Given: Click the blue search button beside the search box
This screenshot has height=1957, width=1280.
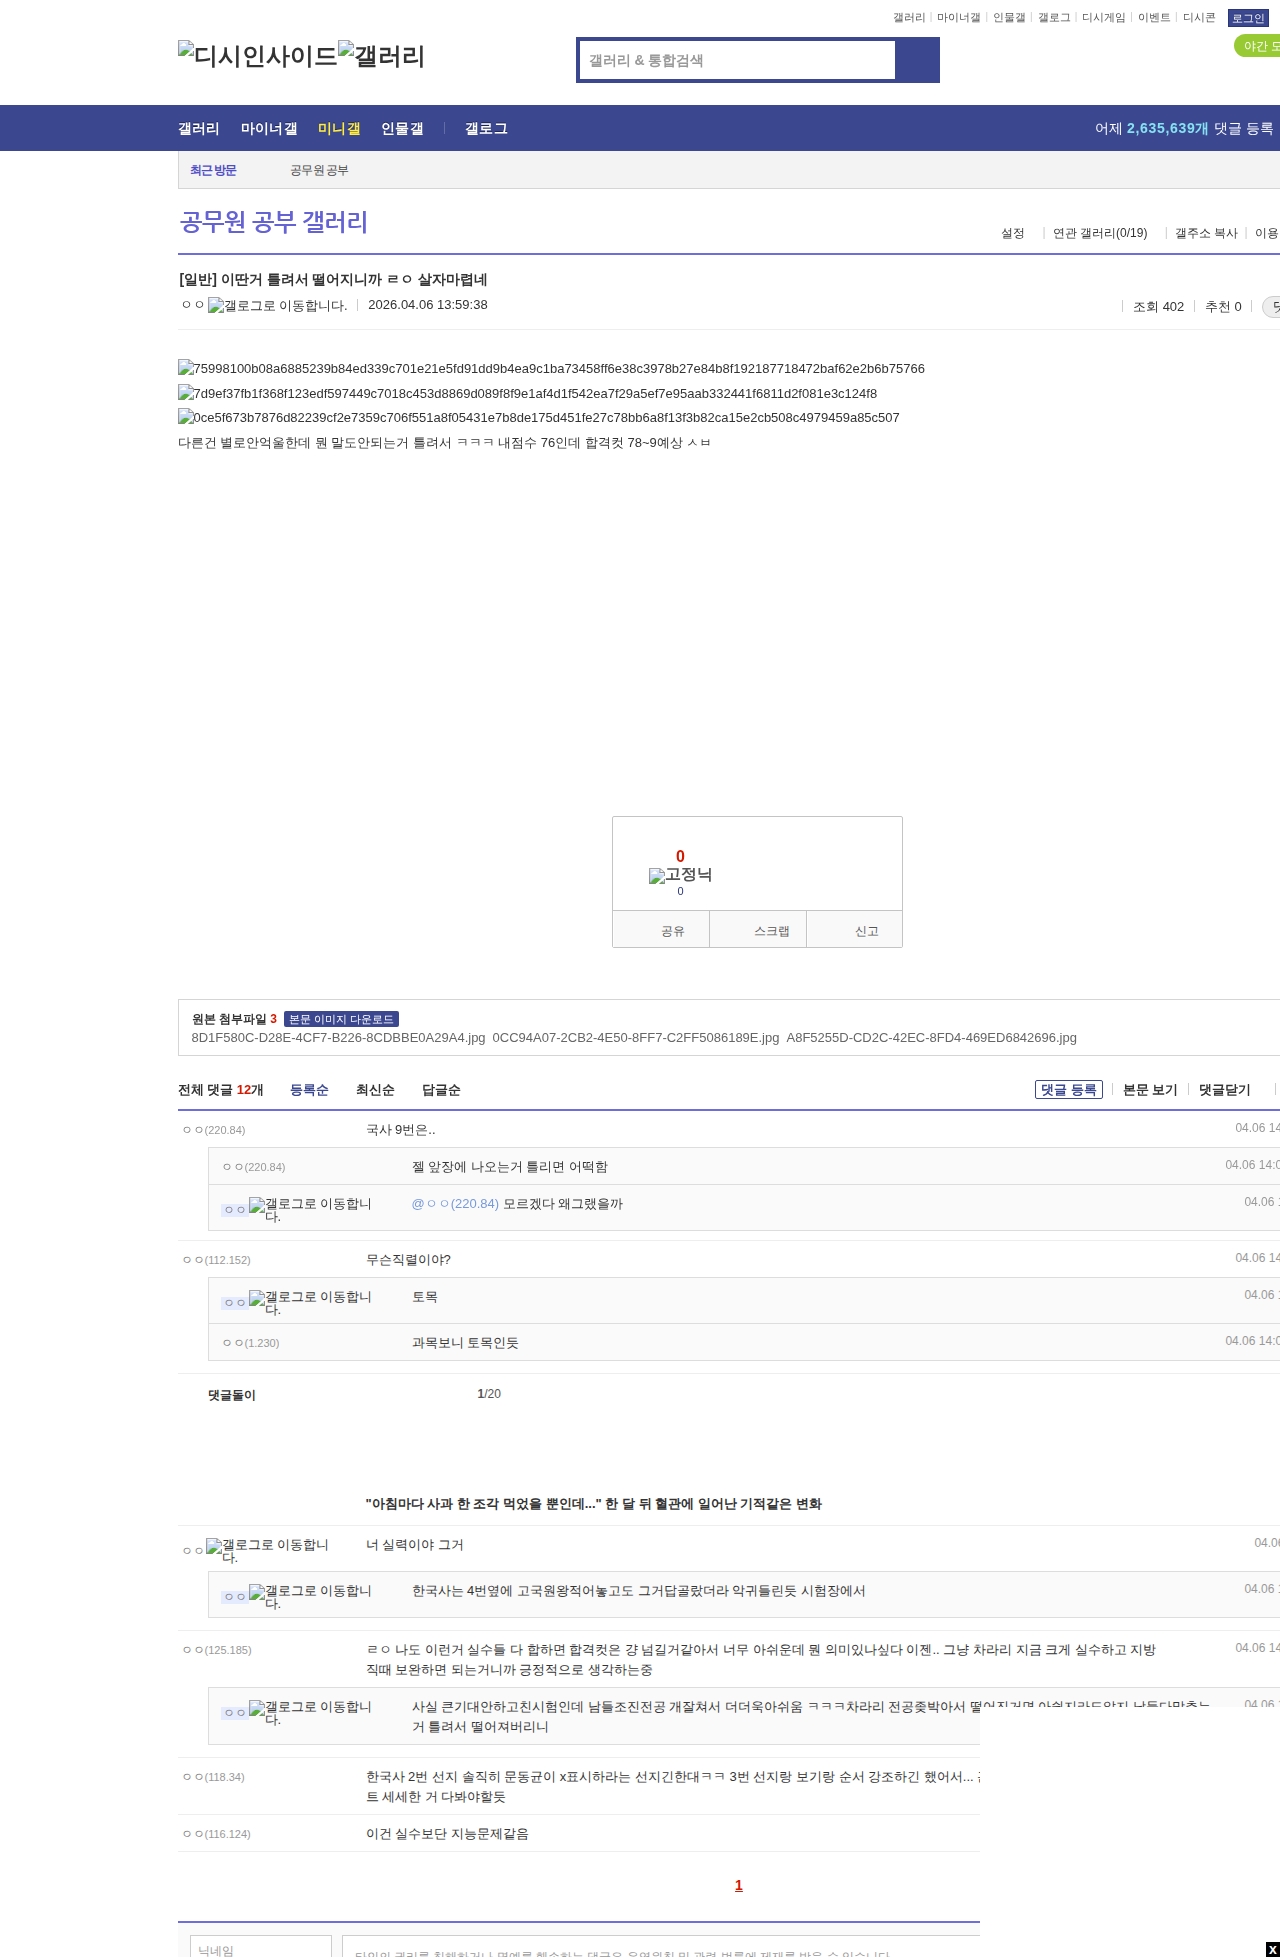Looking at the screenshot, I should (x=918, y=60).
